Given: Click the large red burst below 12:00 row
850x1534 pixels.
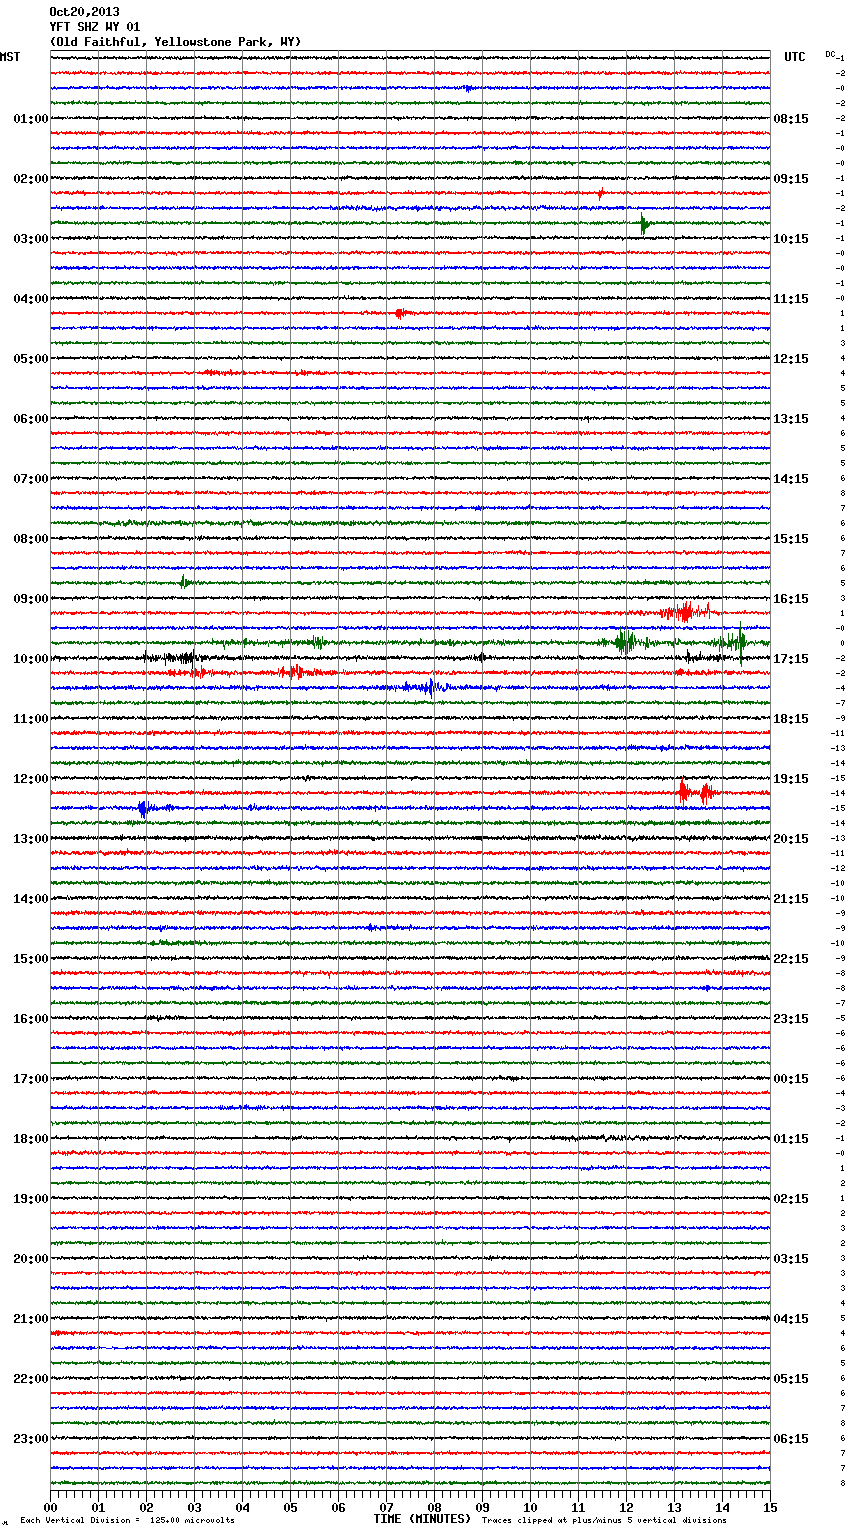Looking at the screenshot, I should 695,793.
